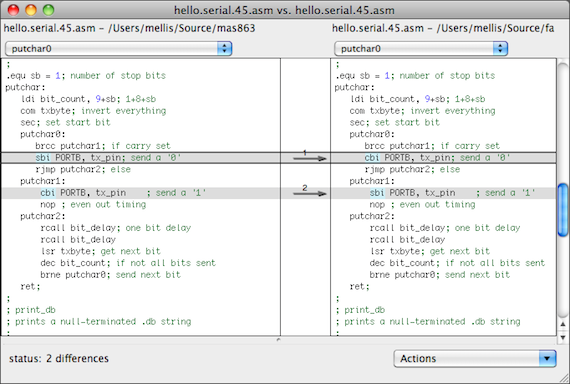Click the right pane's cbi PORTB send '0' line
570x384 pixels.
[x=443, y=158]
